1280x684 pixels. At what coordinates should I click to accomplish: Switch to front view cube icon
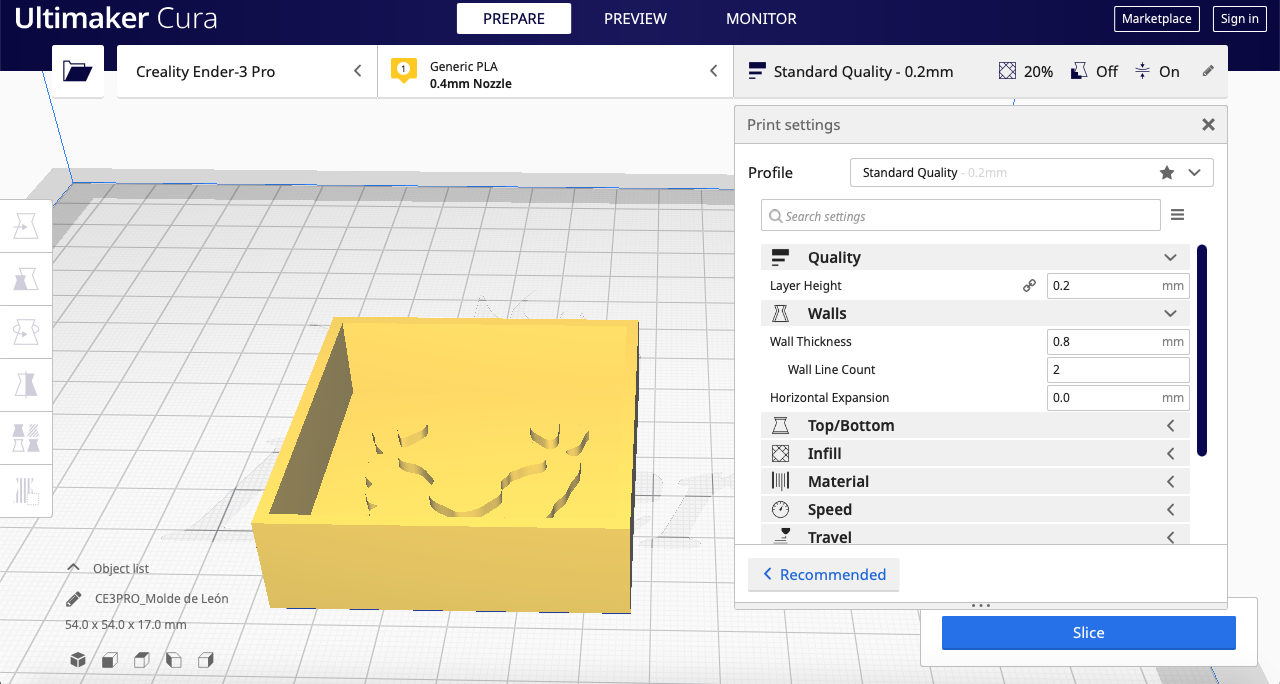point(110,660)
